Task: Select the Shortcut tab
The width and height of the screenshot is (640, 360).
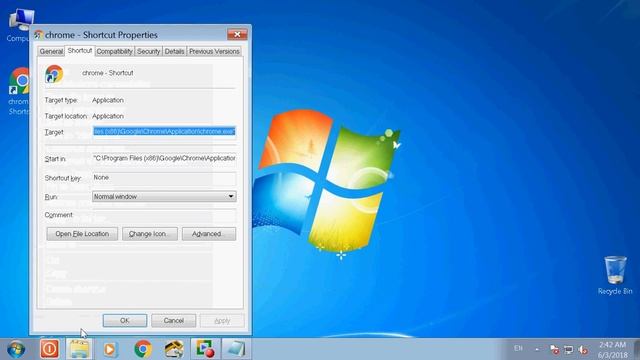Action: (80, 51)
